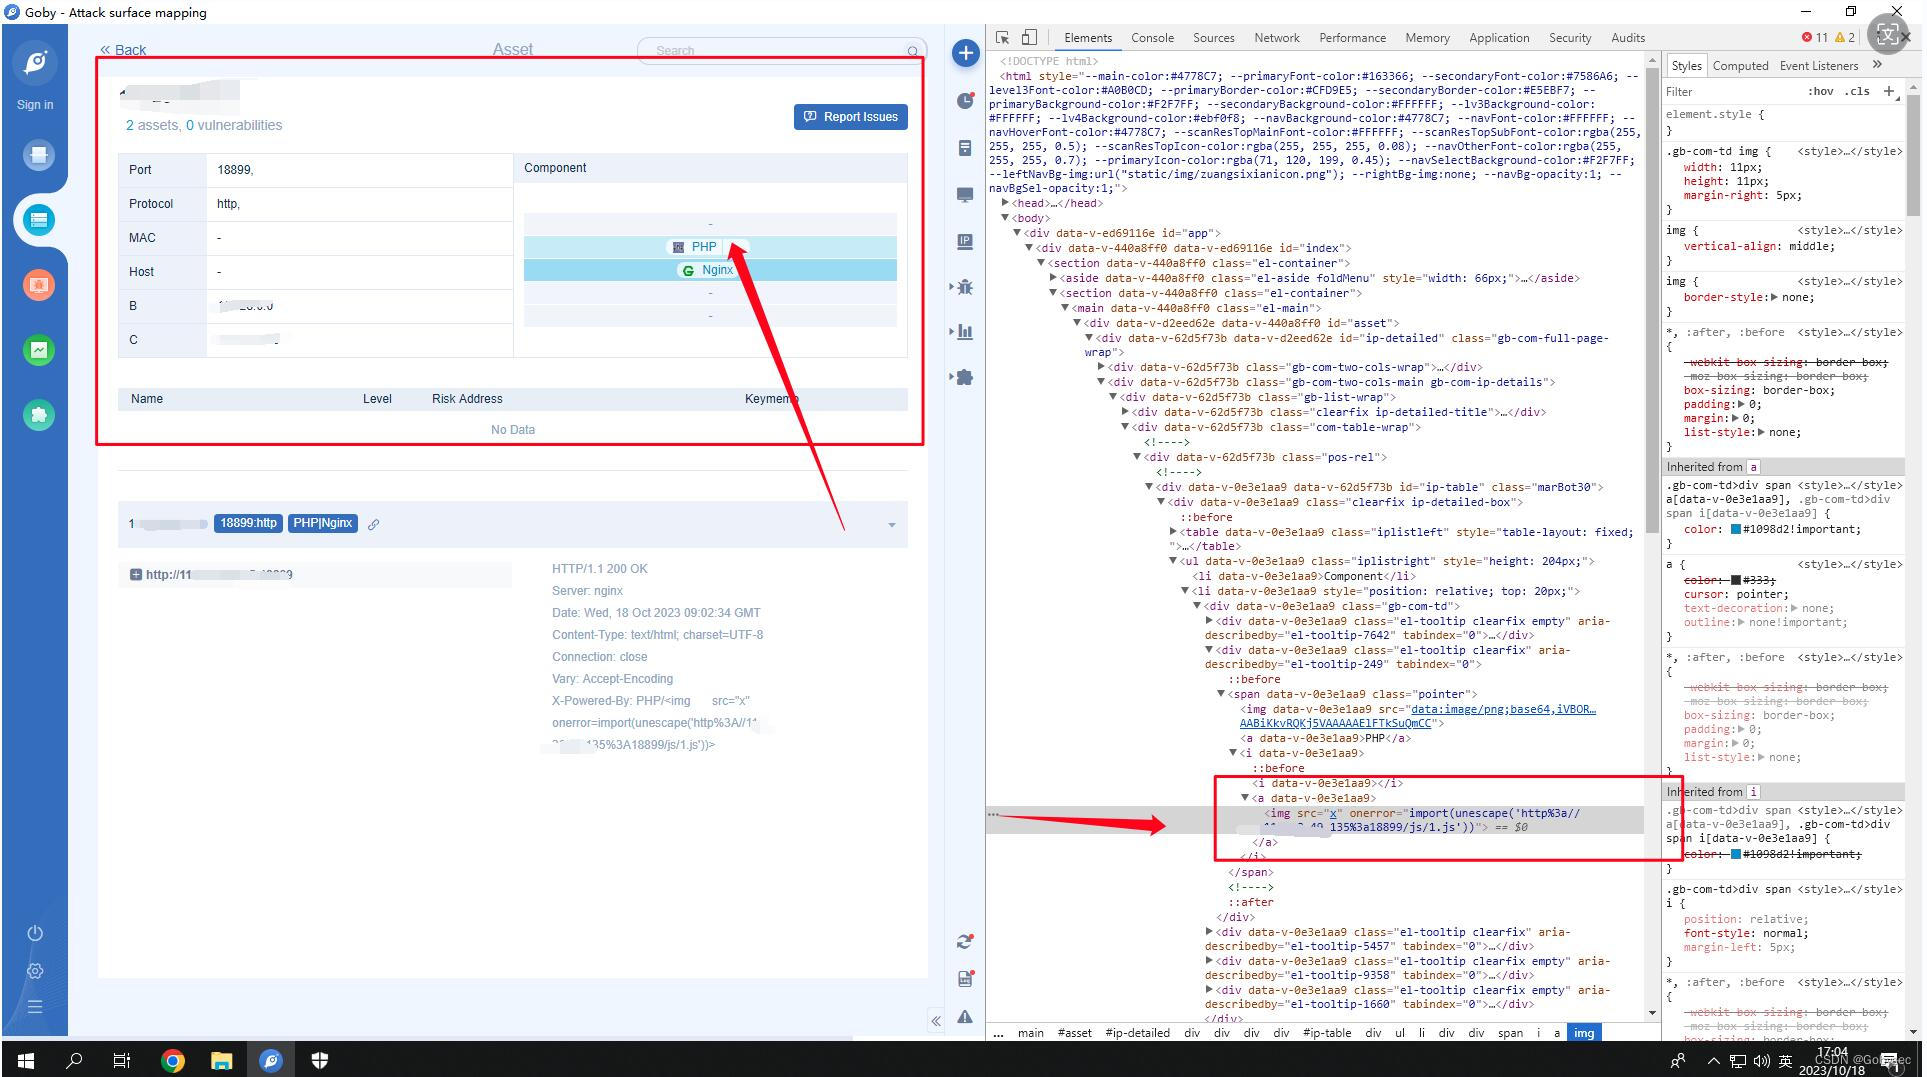Open the hamburger menu at sidebar bottom

tap(35, 1007)
